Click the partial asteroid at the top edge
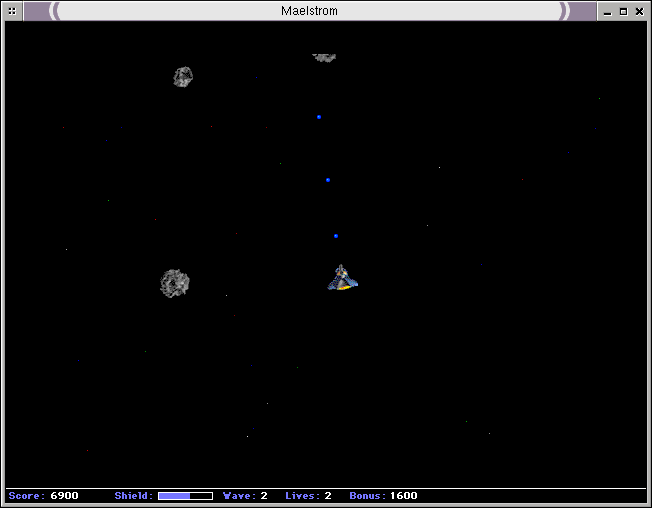652x508 pixels. (323, 57)
